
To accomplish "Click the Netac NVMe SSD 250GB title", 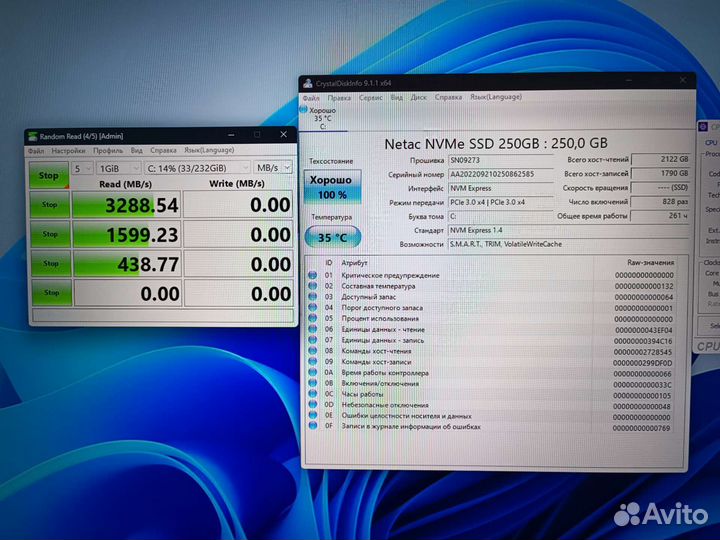I will 495,144.
